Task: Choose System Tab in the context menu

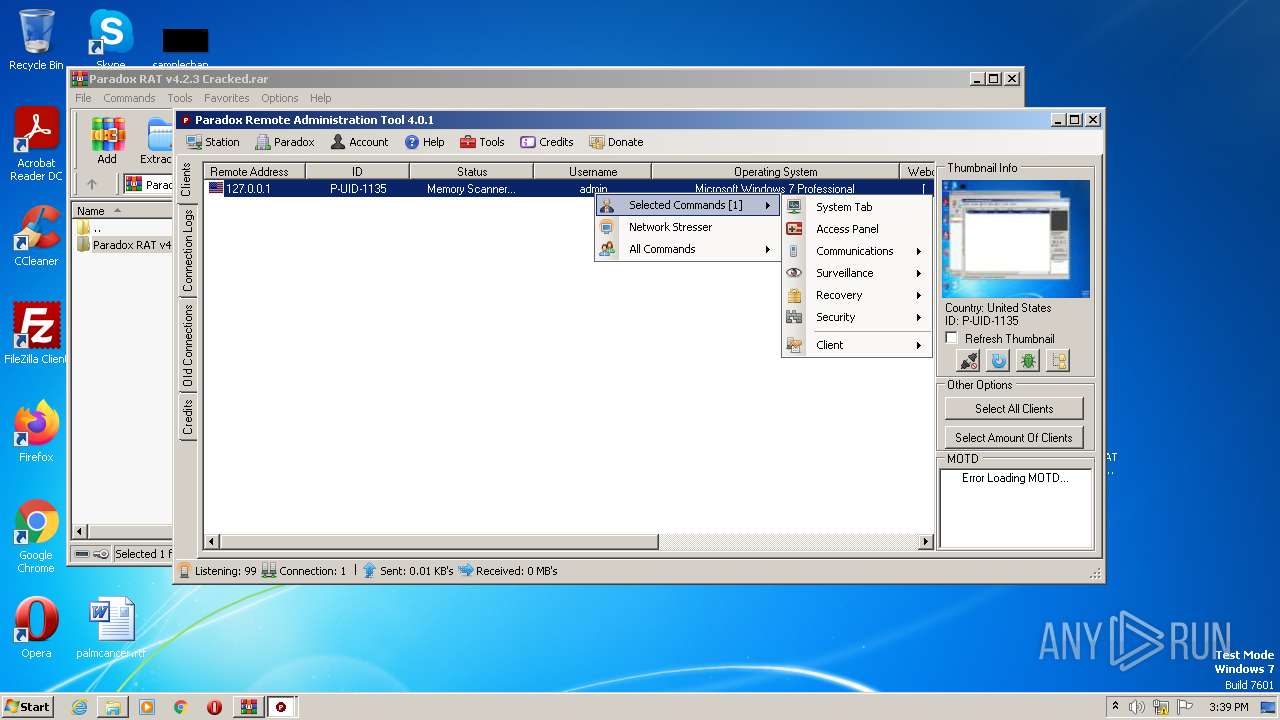Action: tap(856, 207)
